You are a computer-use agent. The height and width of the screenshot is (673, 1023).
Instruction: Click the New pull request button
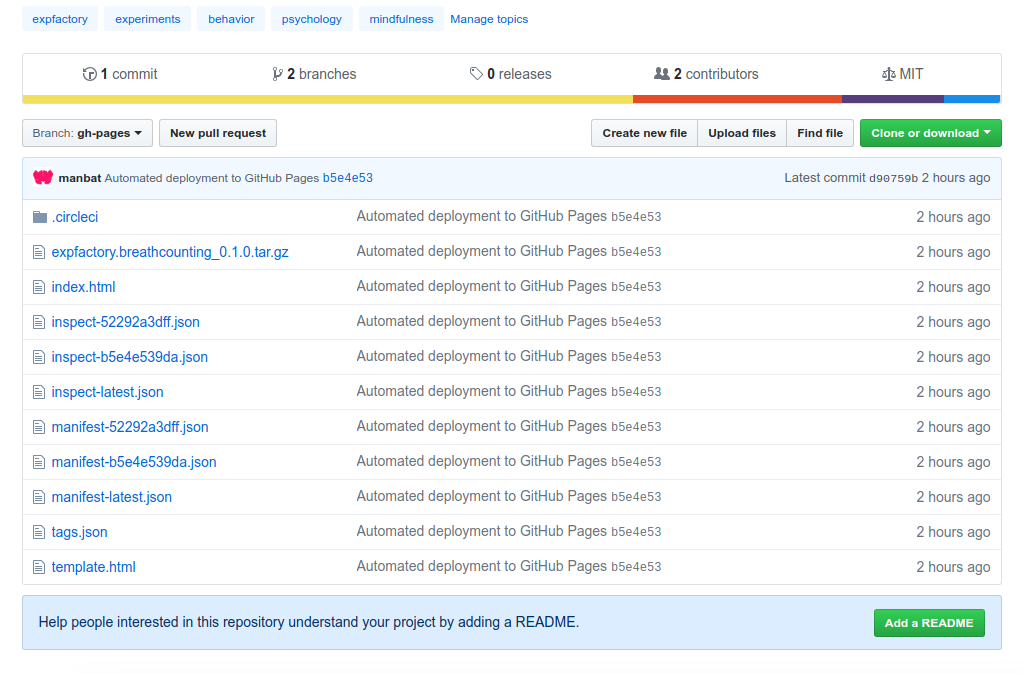click(218, 133)
